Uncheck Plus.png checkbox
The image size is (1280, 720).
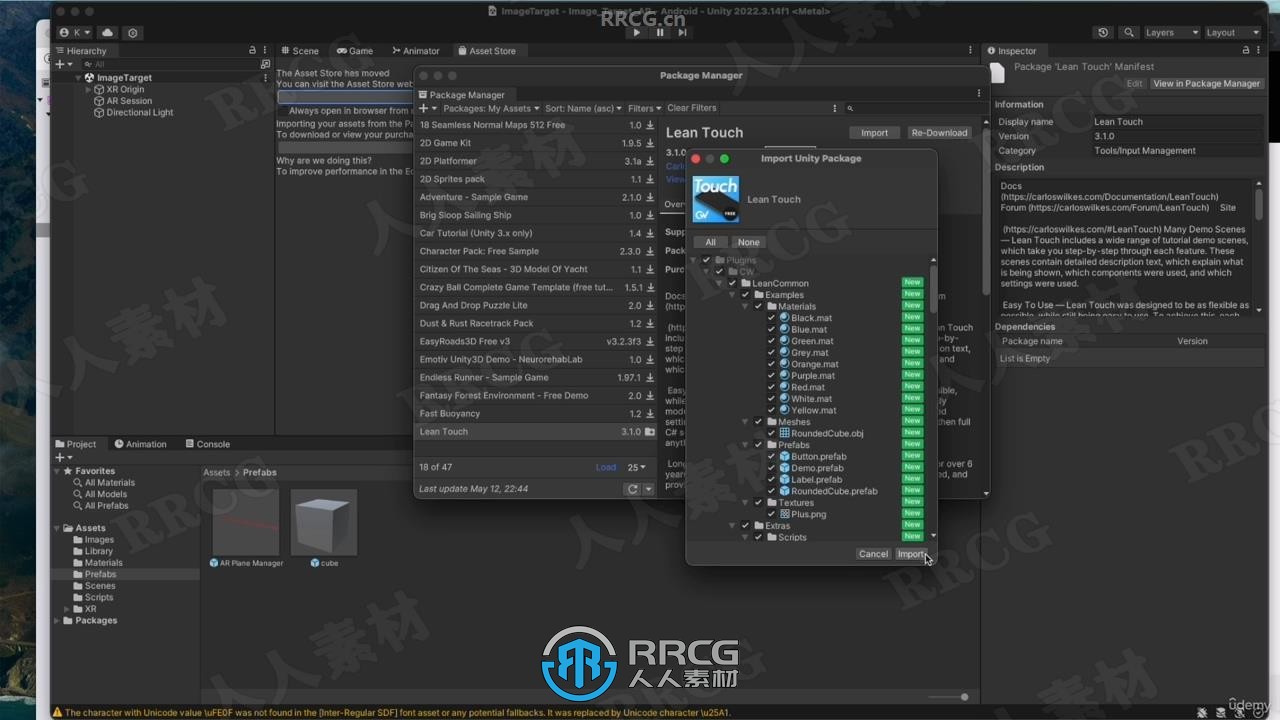click(x=771, y=514)
